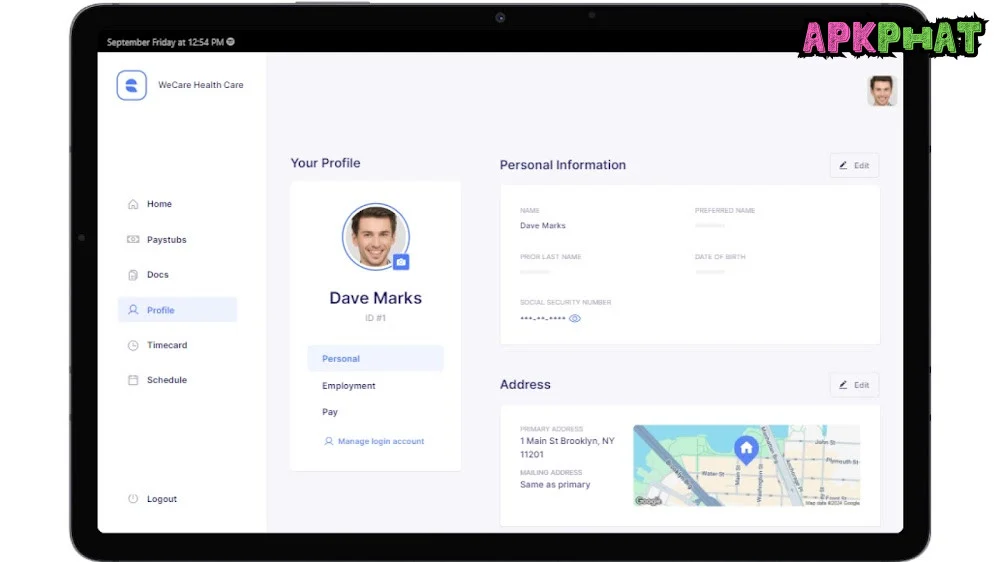Edit the Personal Information section
This screenshot has width=1000, height=562.
[x=854, y=165]
